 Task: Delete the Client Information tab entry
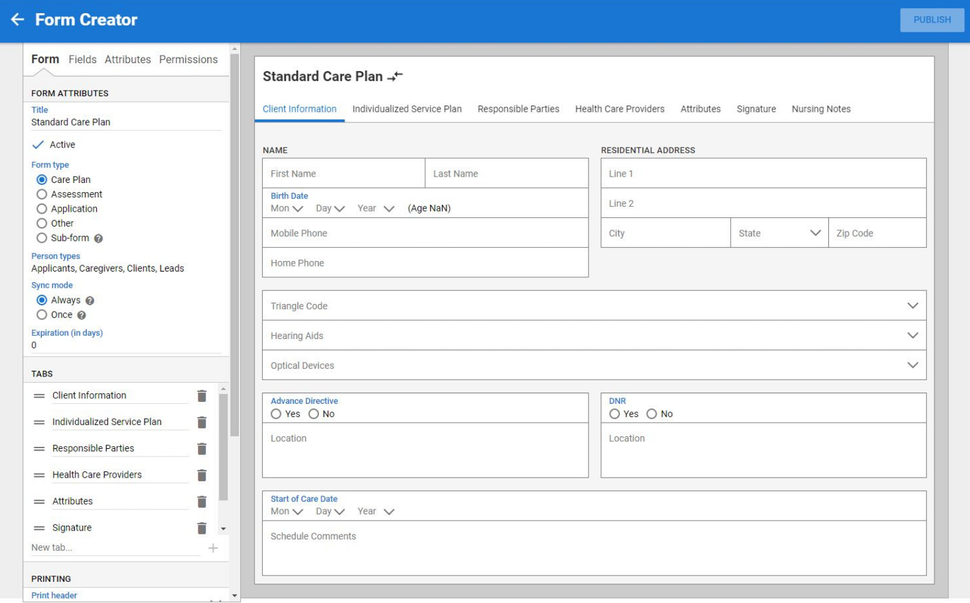point(202,396)
